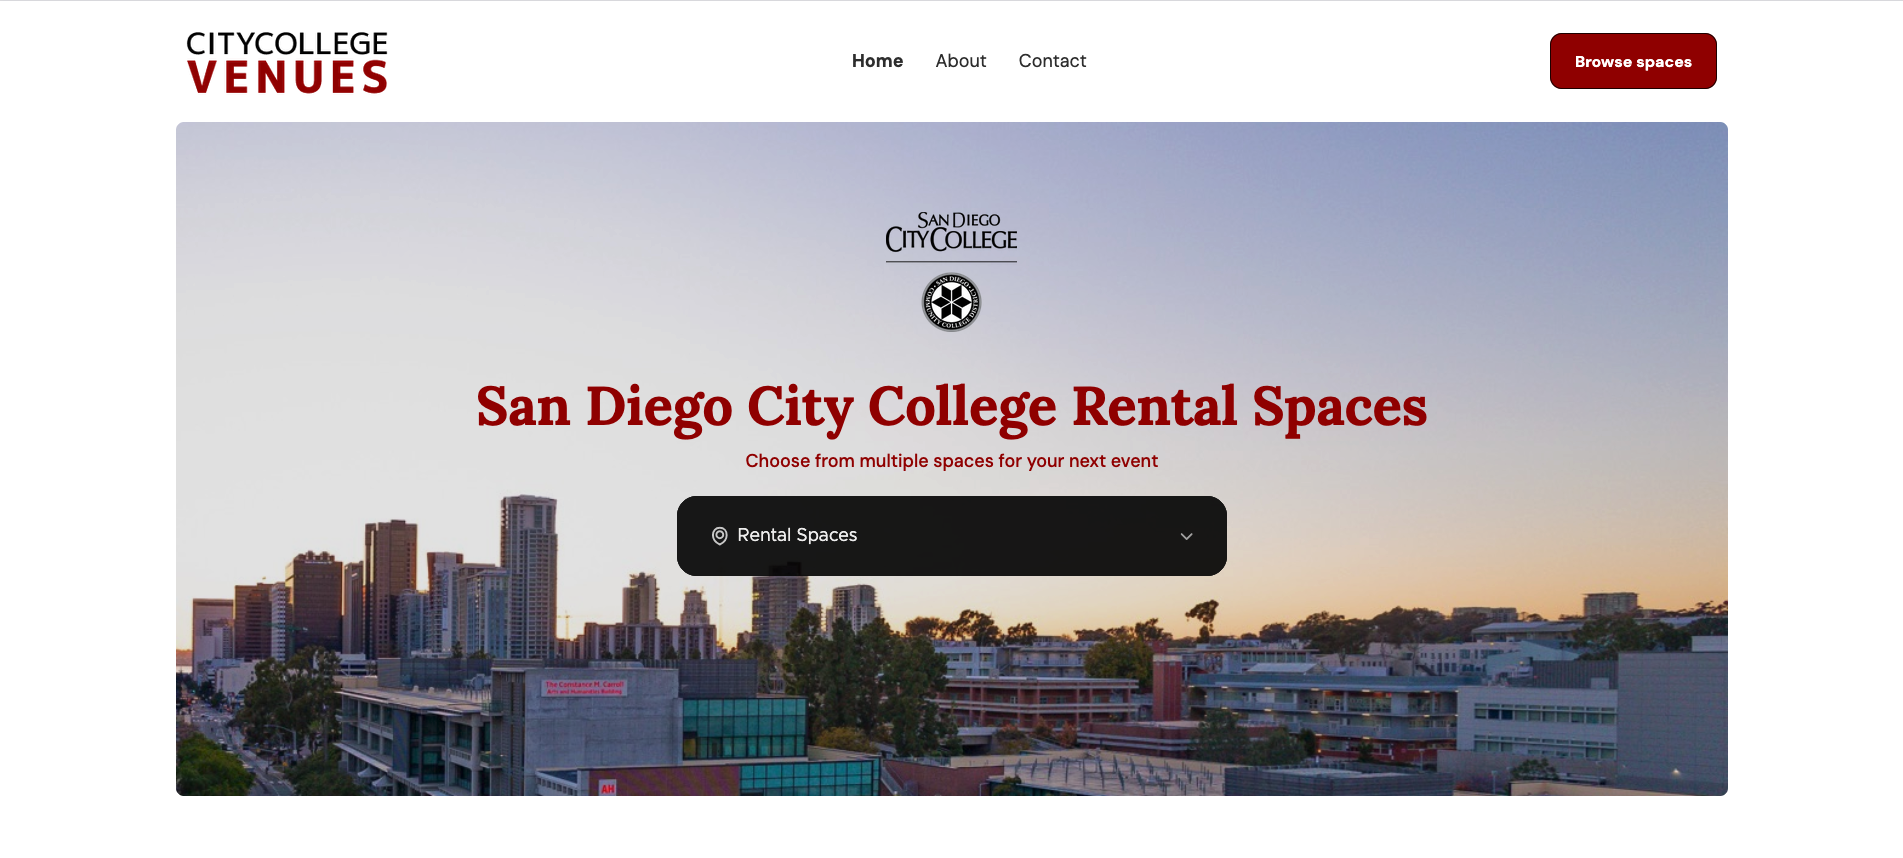The image size is (1903, 858).
Task: Select the Rental Spaces label text
Action: click(x=797, y=535)
